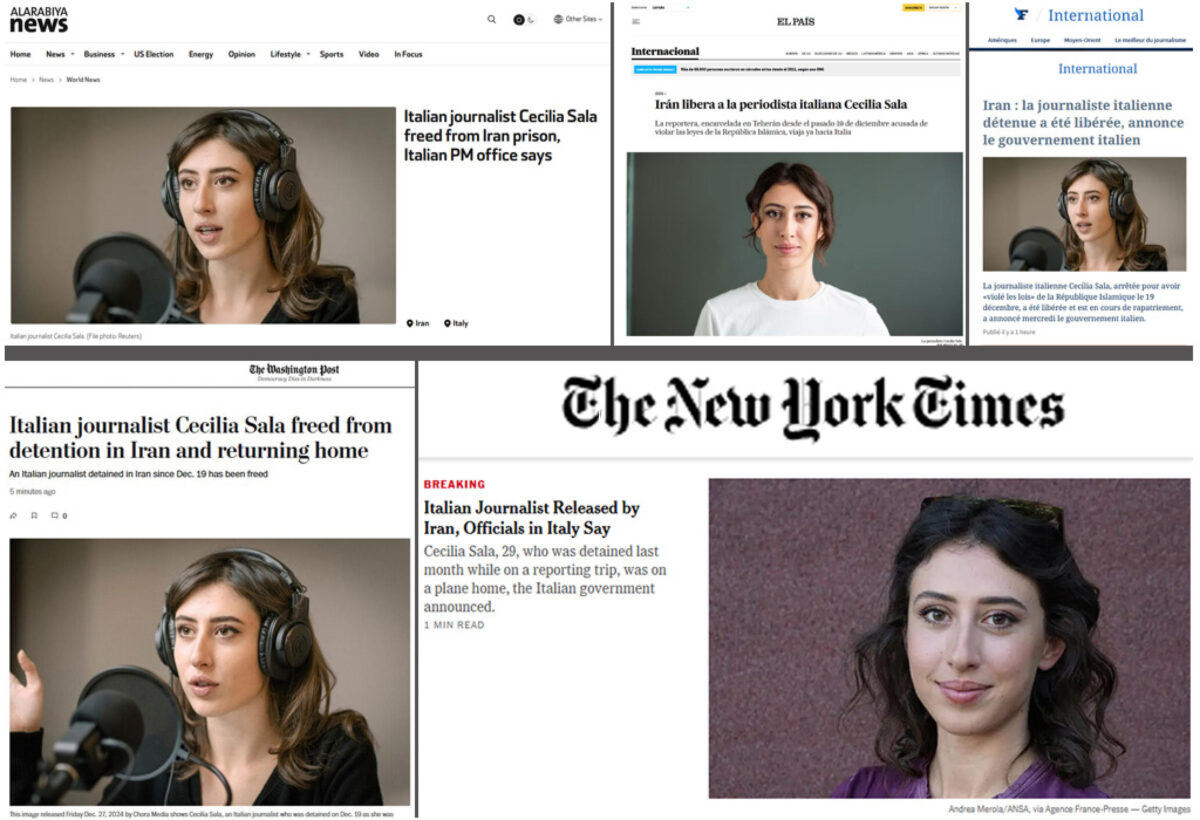Expand the News menu arrow

point(73,54)
